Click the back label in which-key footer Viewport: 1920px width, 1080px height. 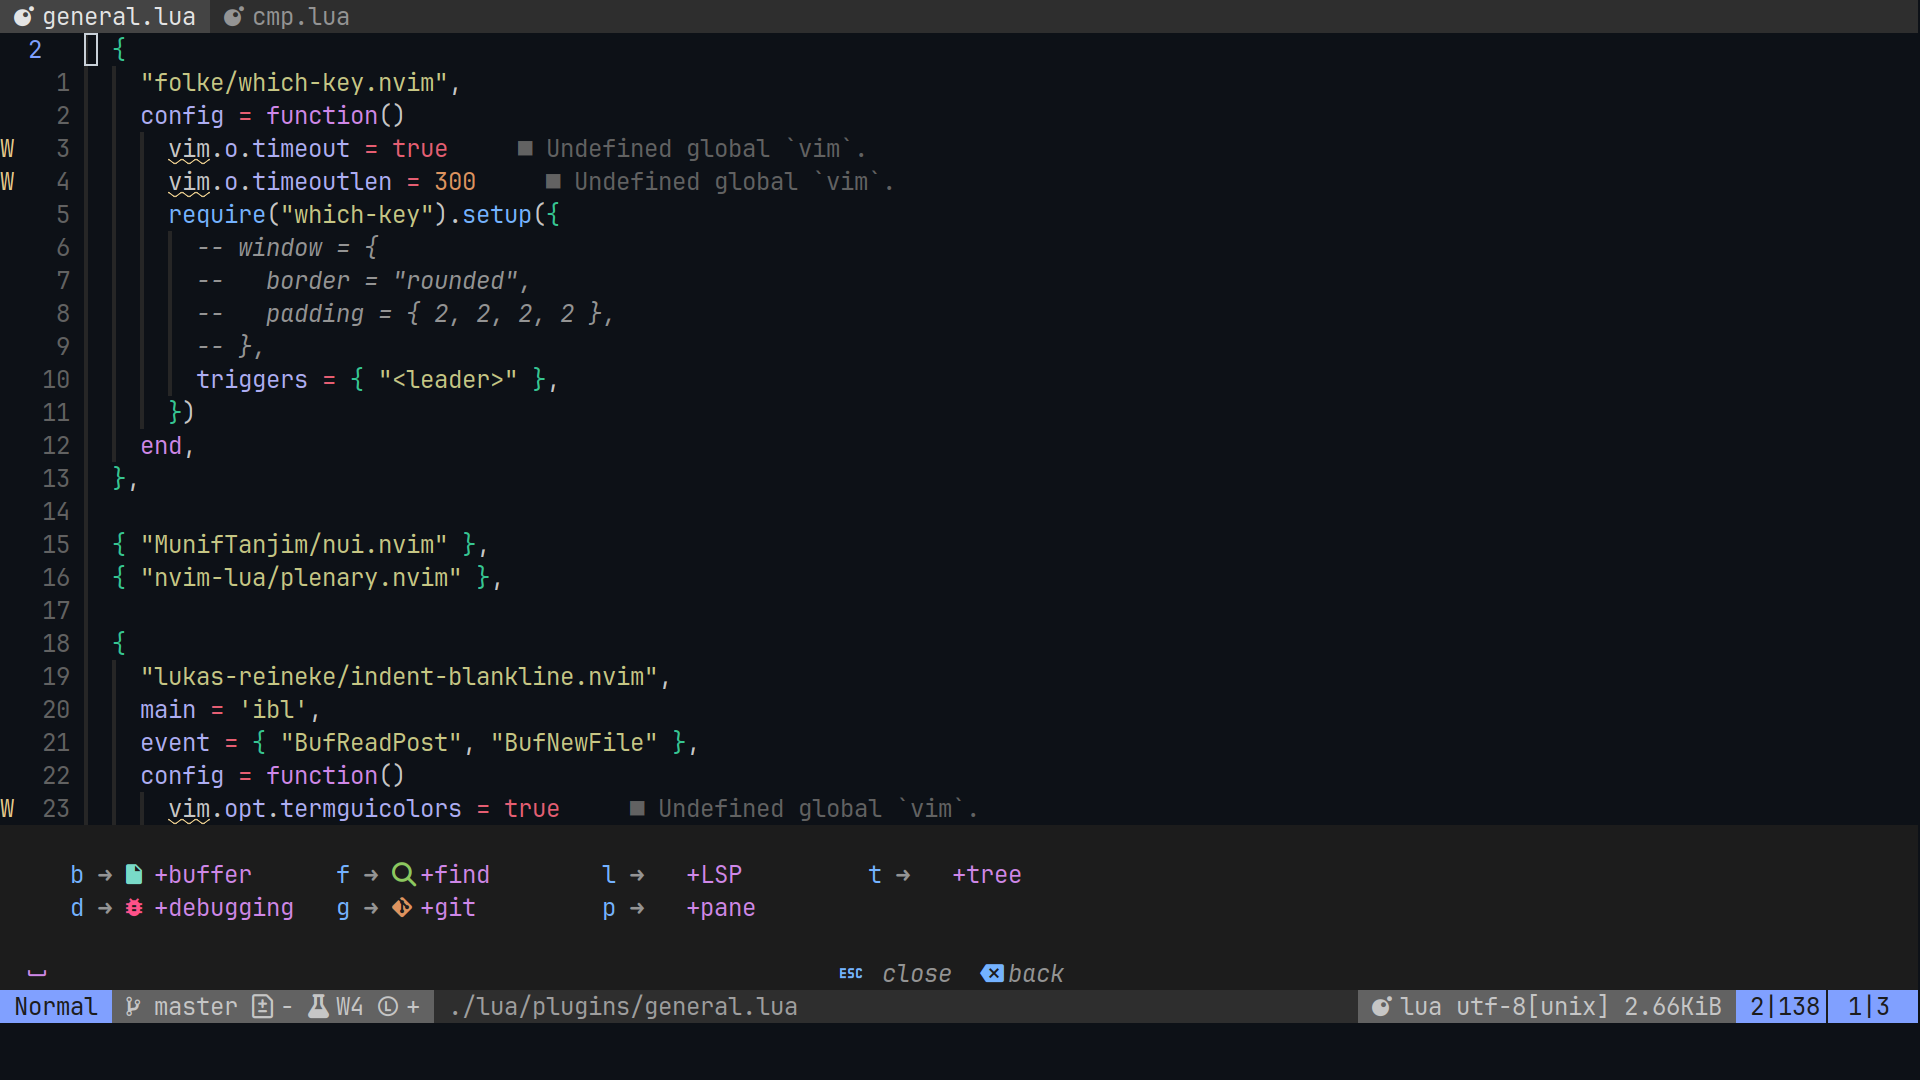pyautogui.click(x=1036, y=974)
